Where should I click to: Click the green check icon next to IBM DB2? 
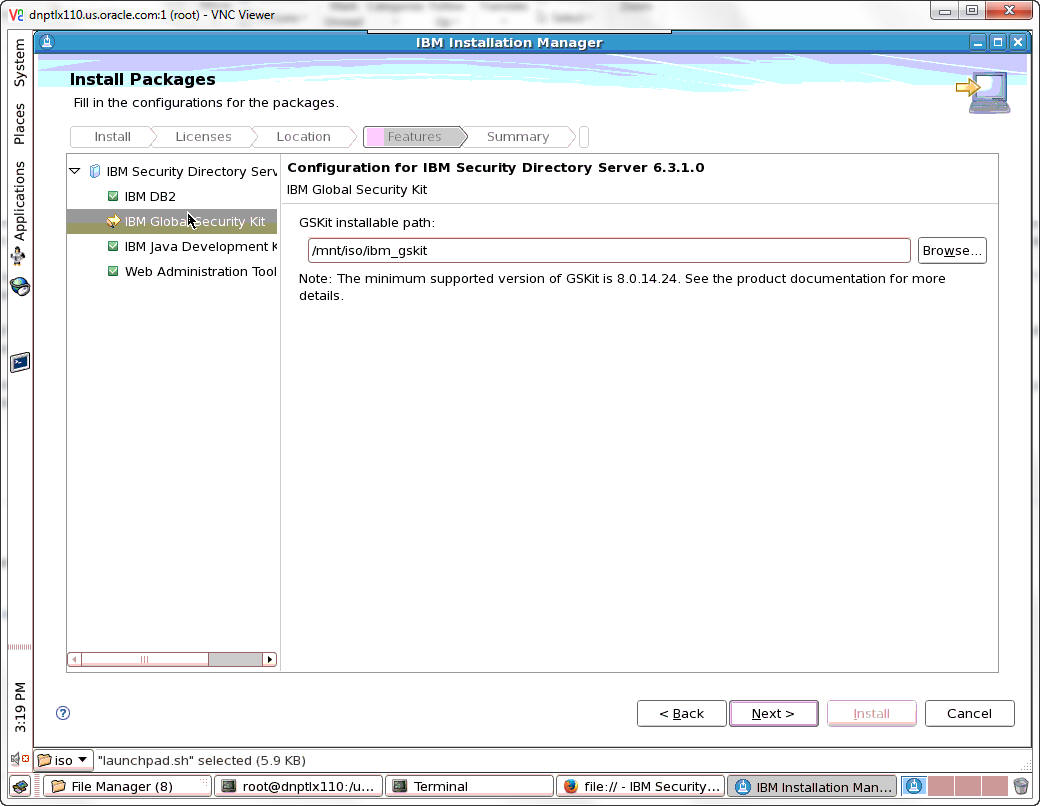pos(113,196)
